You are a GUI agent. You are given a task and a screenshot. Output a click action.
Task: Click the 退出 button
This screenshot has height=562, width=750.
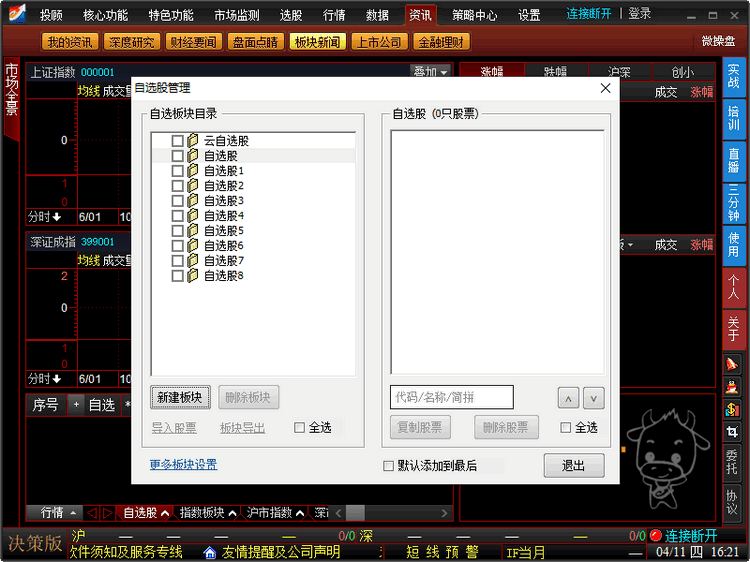pos(574,465)
